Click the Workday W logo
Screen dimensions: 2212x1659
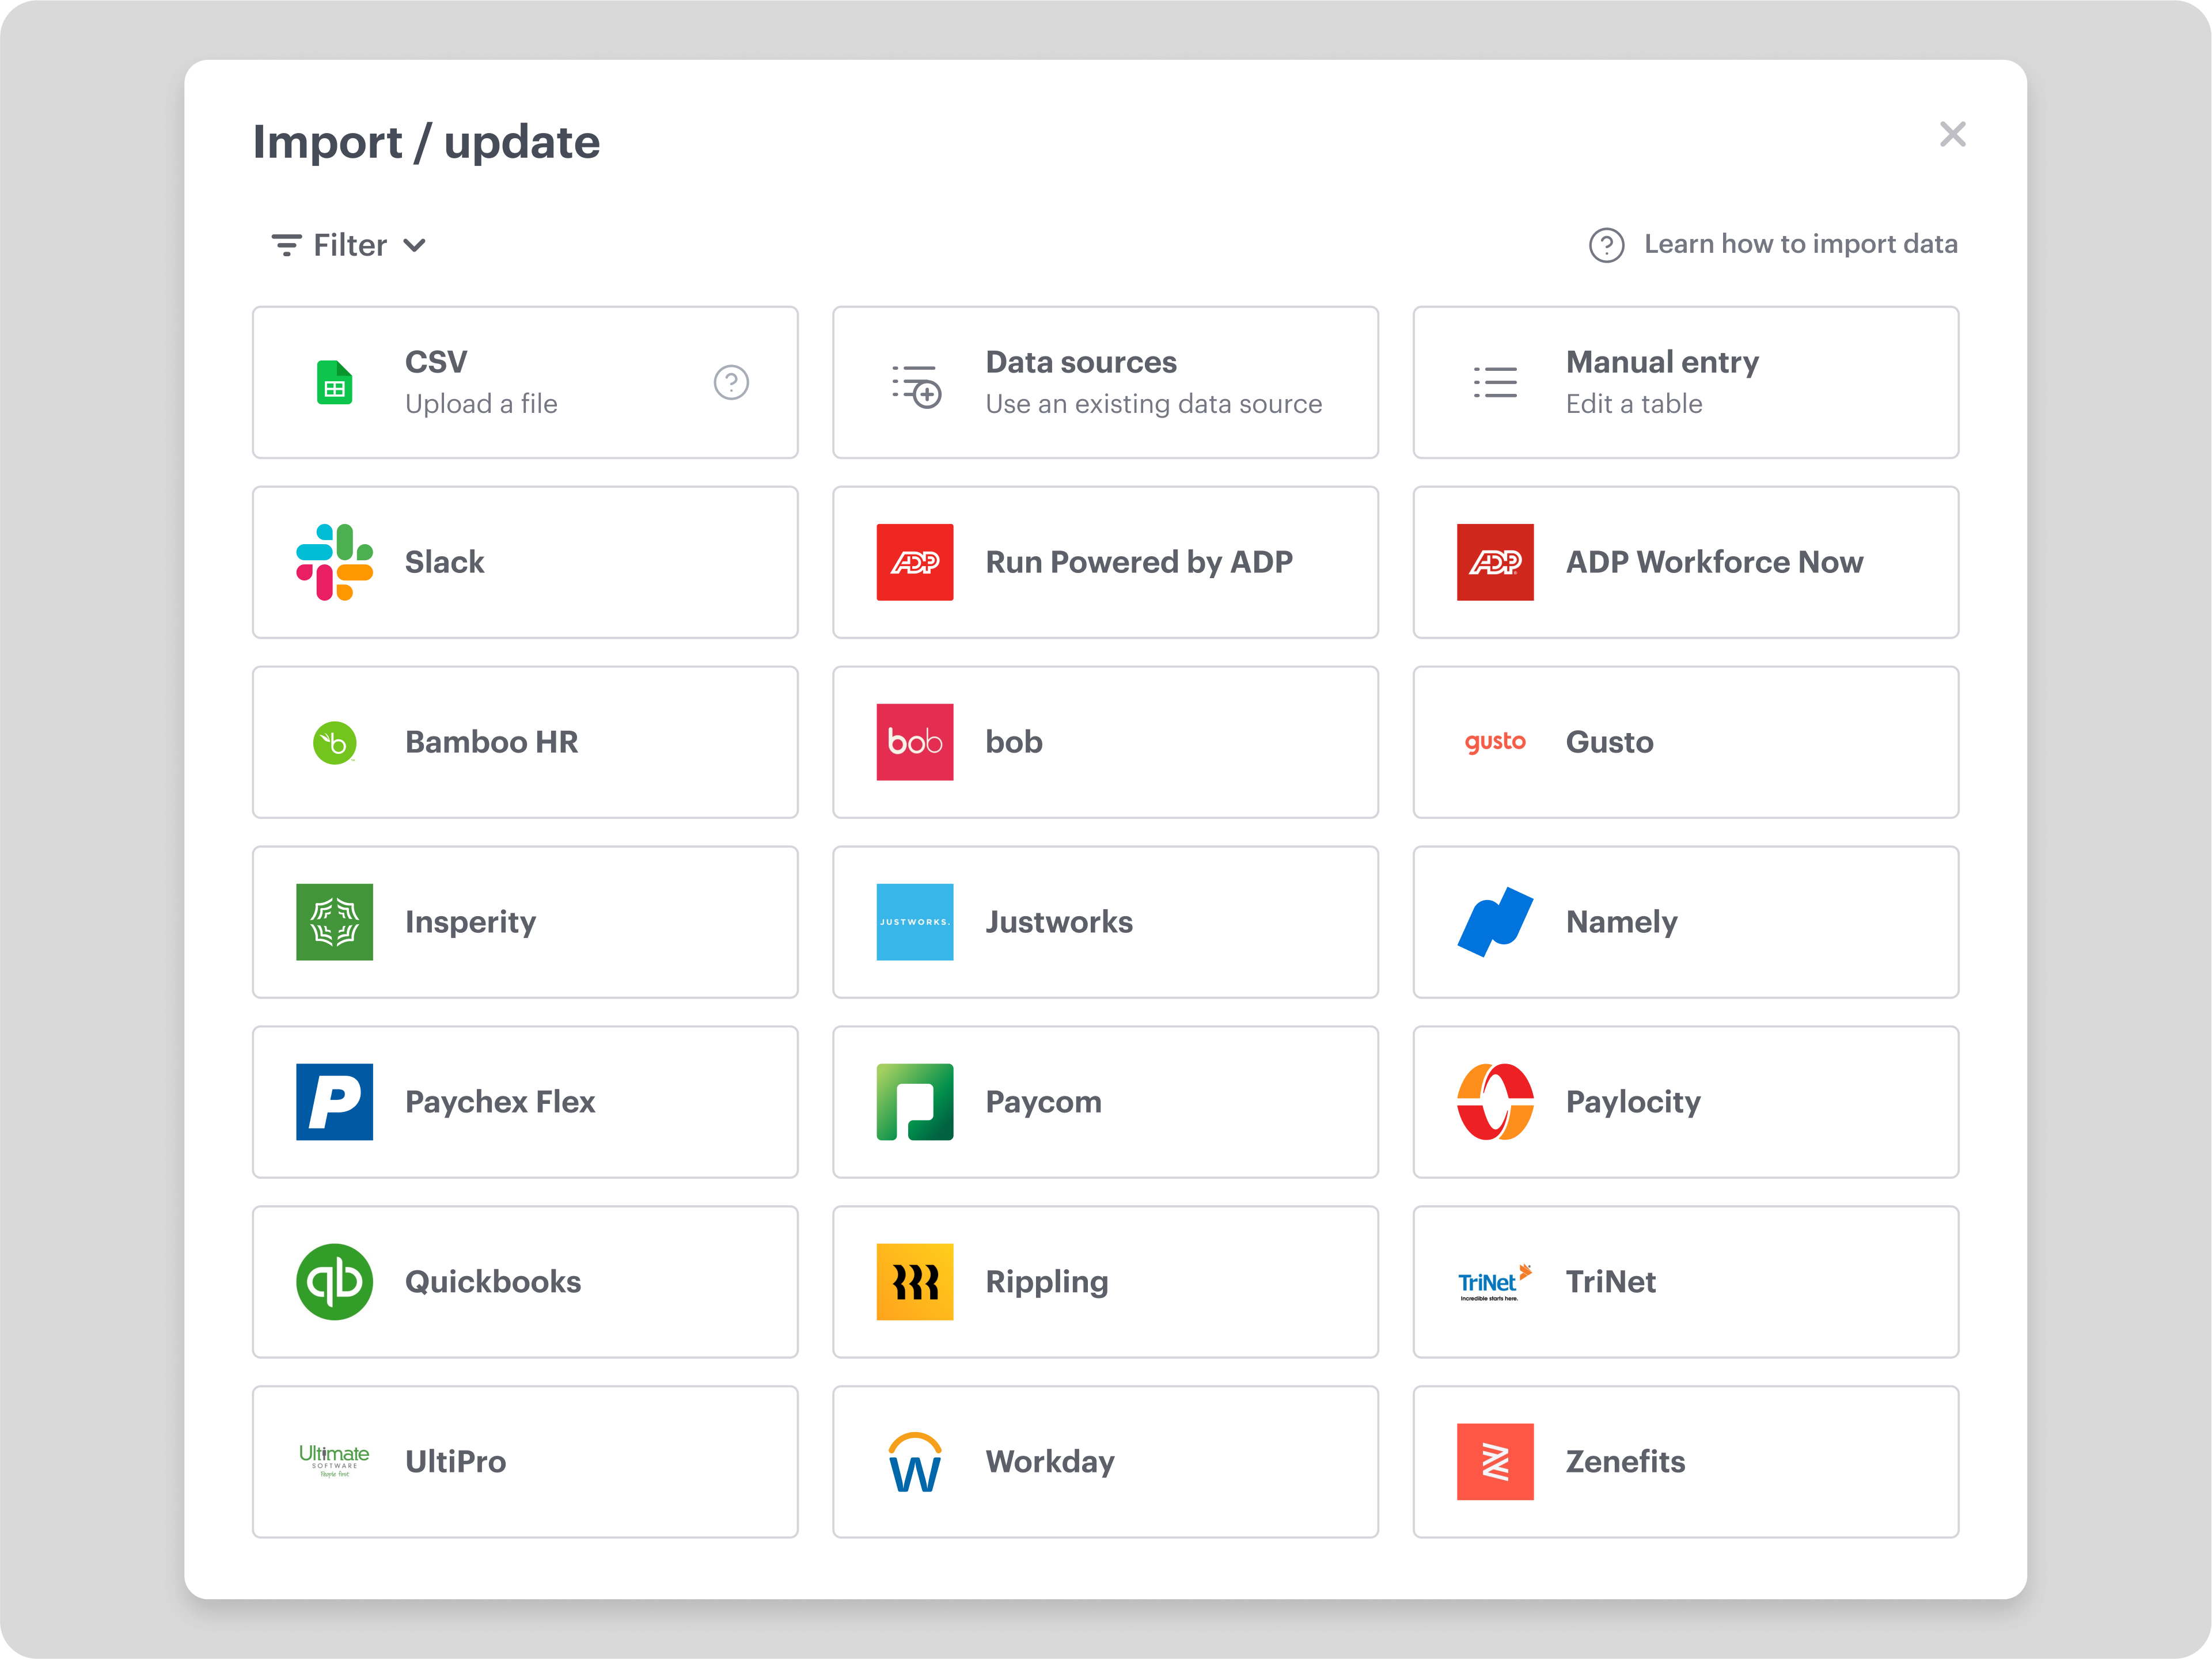(x=915, y=1462)
